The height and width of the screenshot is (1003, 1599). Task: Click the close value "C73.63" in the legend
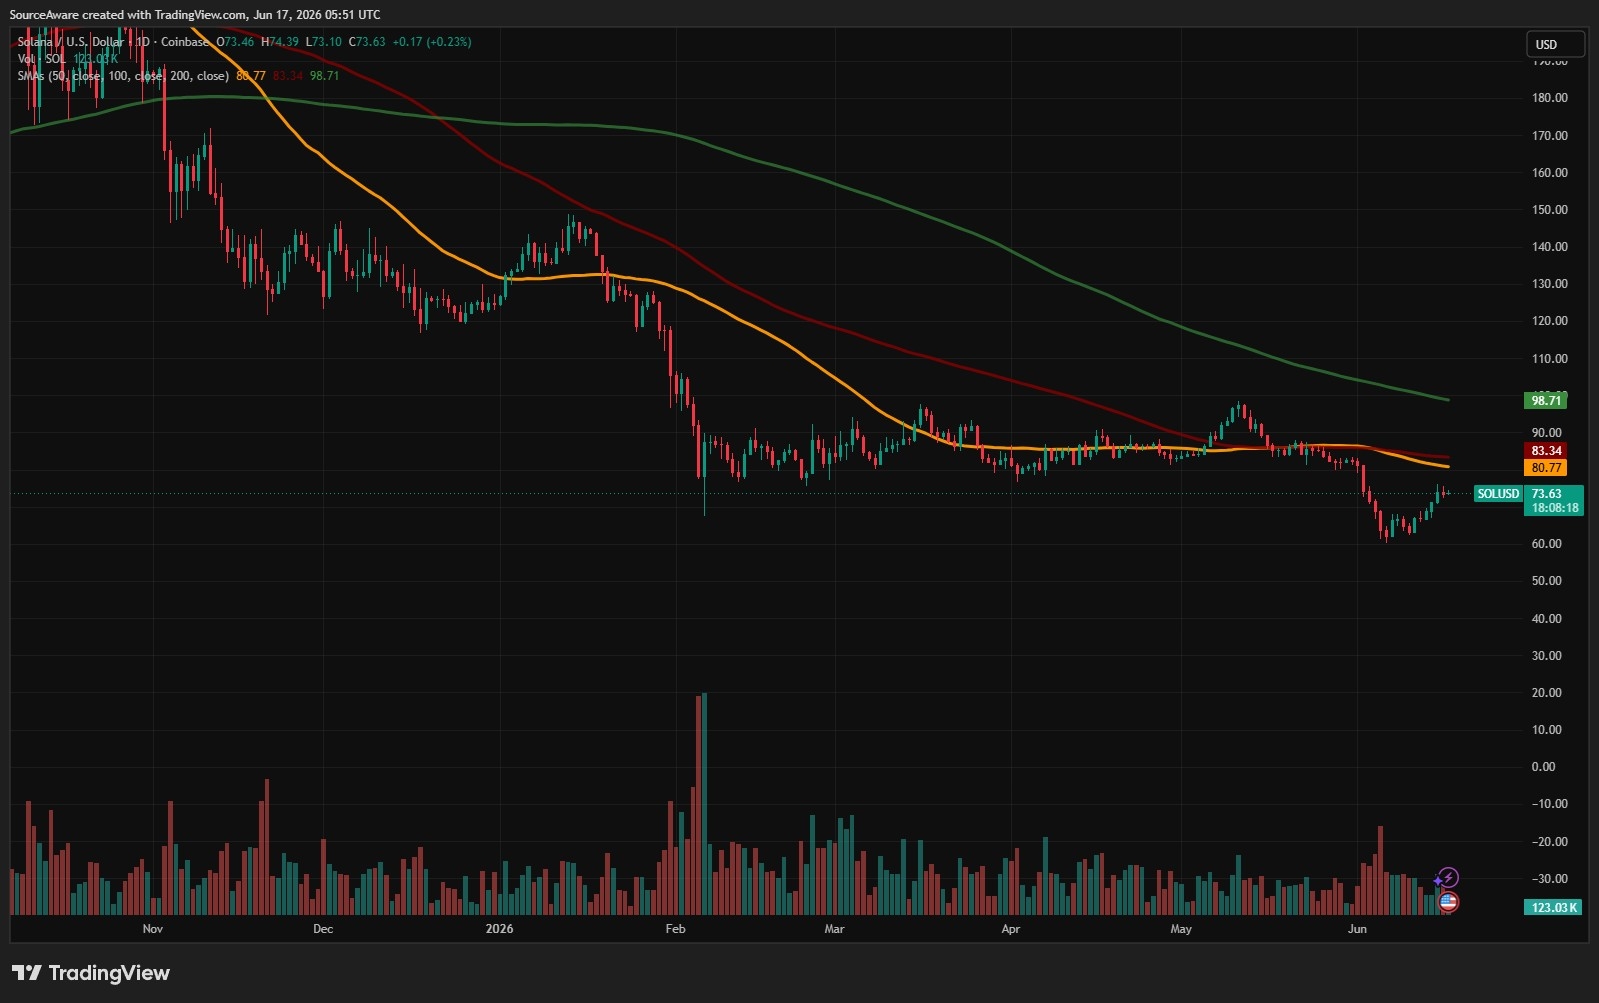click(x=367, y=42)
